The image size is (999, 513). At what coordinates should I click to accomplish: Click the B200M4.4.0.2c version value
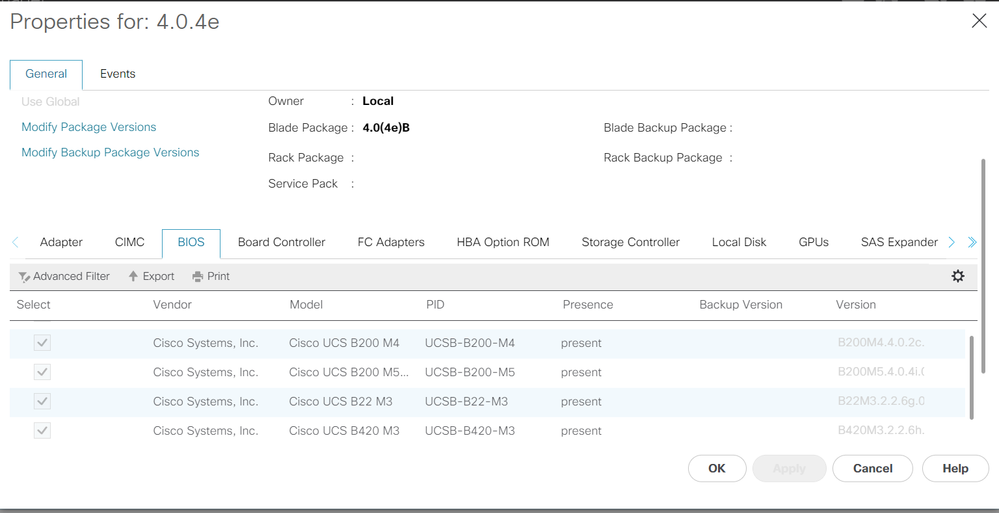tap(880, 343)
